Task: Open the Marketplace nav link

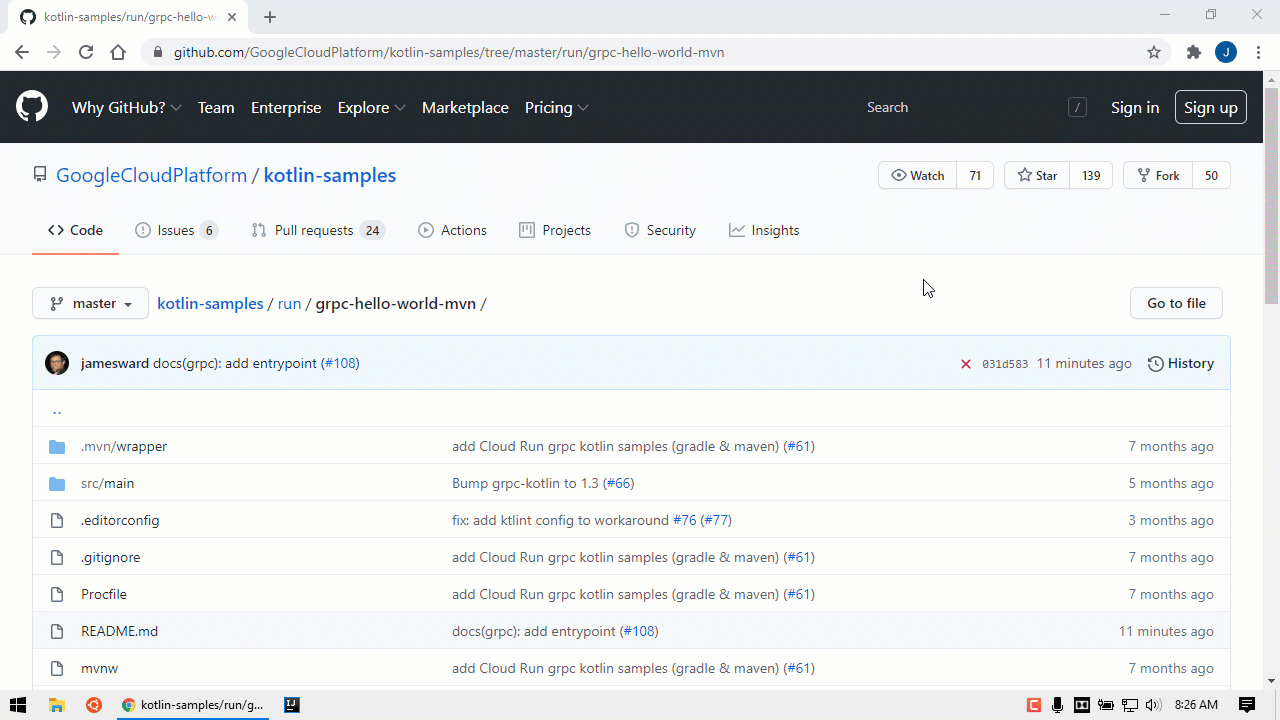Action: [x=465, y=107]
